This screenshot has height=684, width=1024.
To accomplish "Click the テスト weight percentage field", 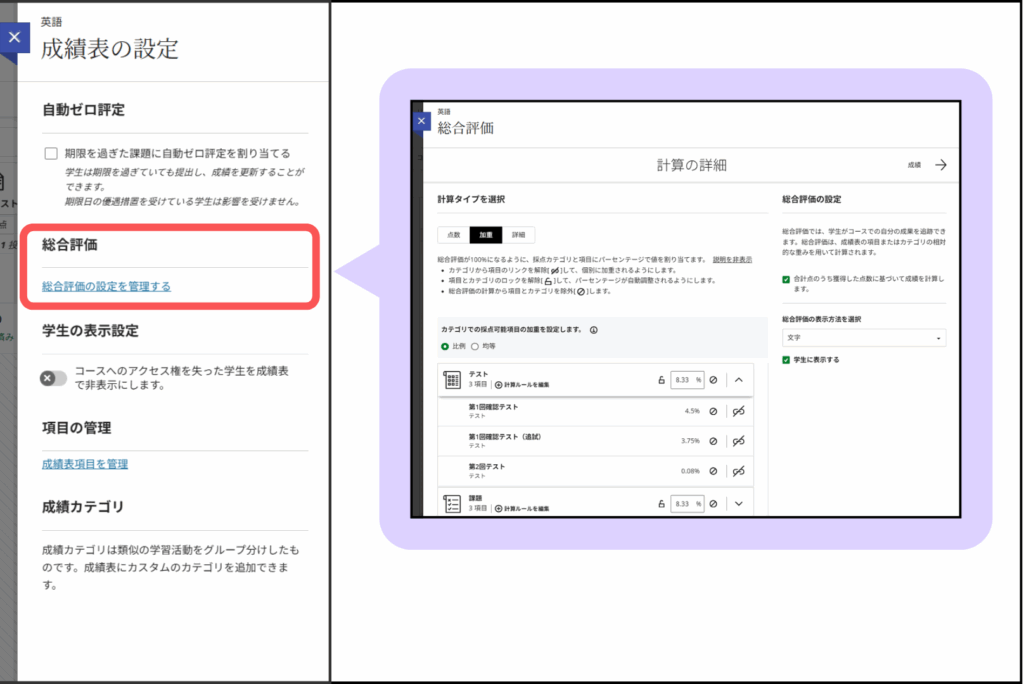I will pos(686,380).
